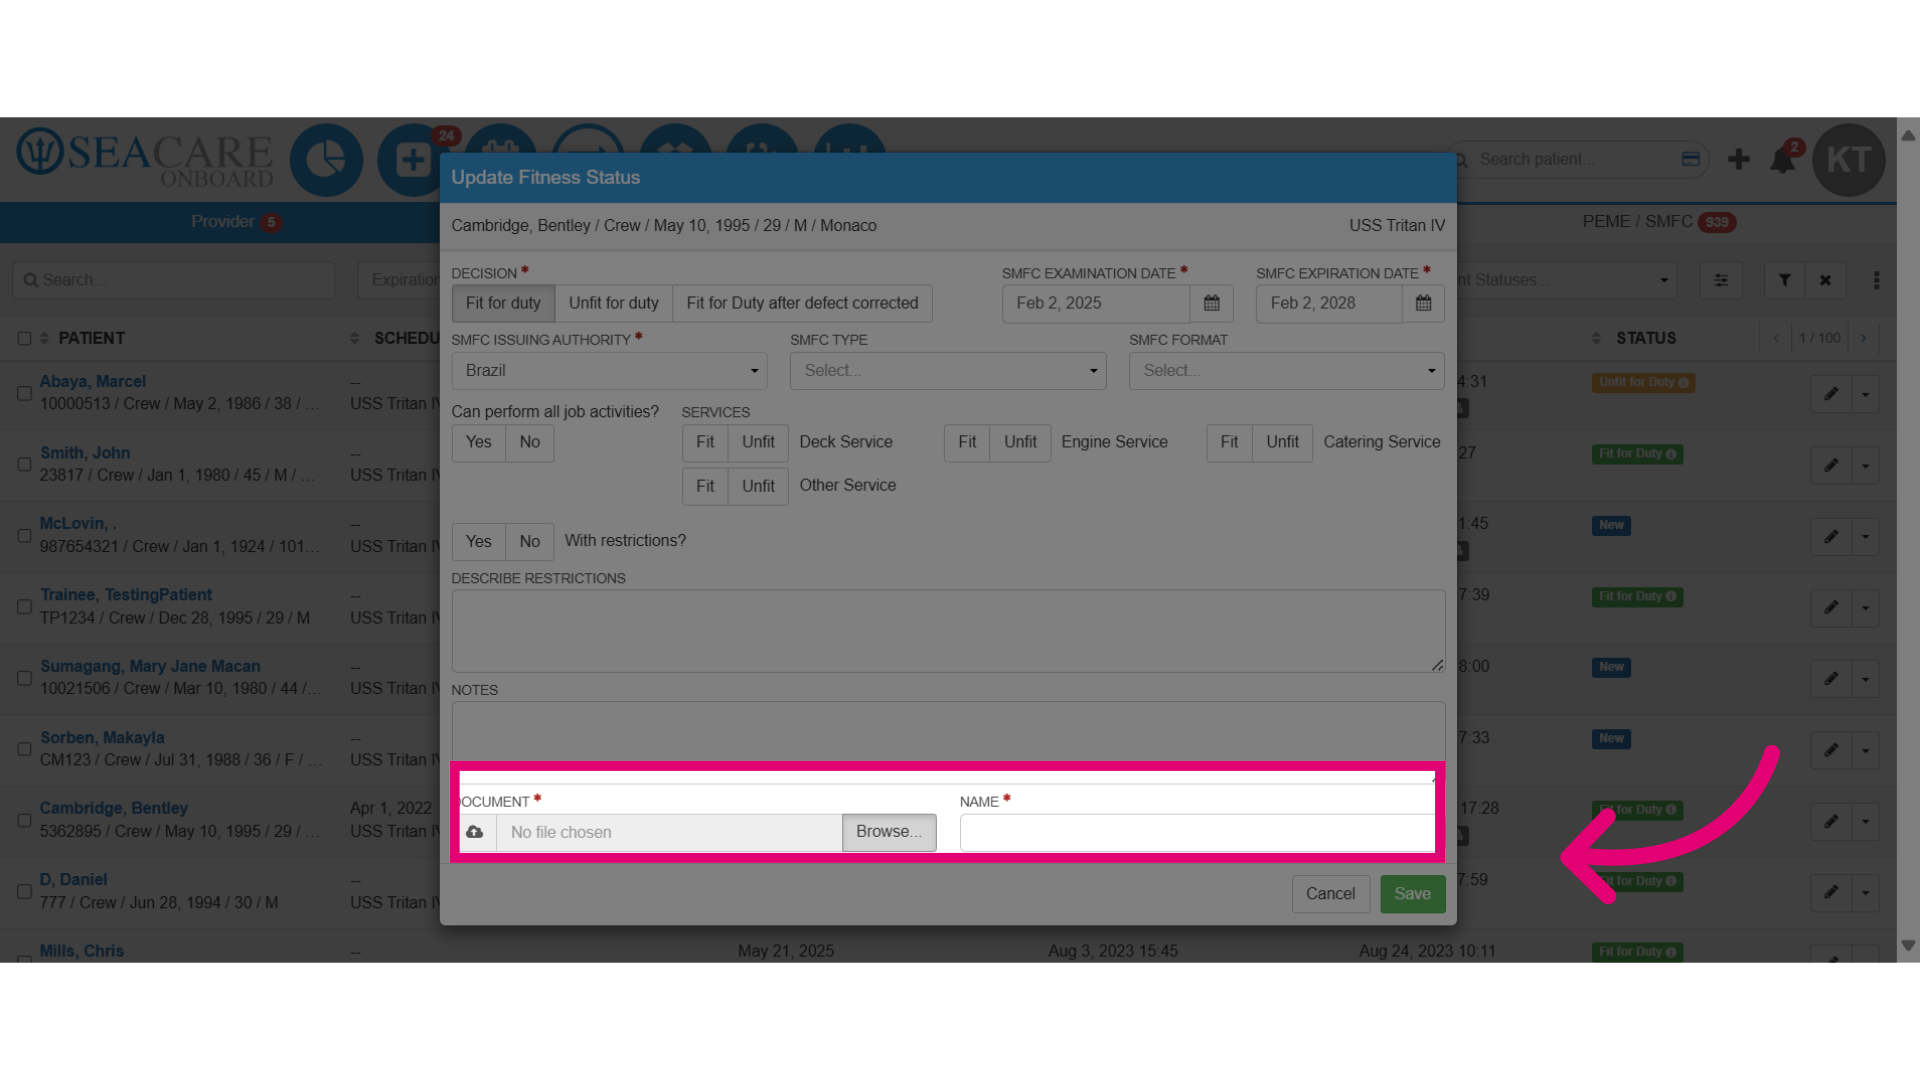Mark Other Service as Unfit
The height and width of the screenshot is (1080, 1920).
pos(758,486)
